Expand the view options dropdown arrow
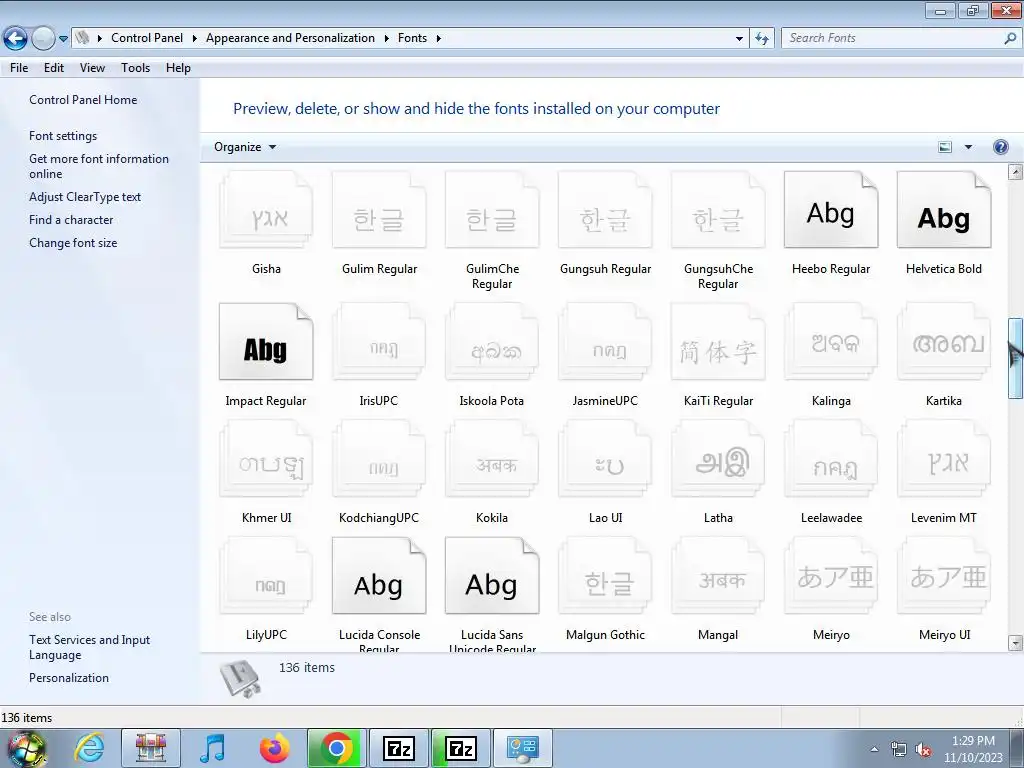 pos(968,147)
